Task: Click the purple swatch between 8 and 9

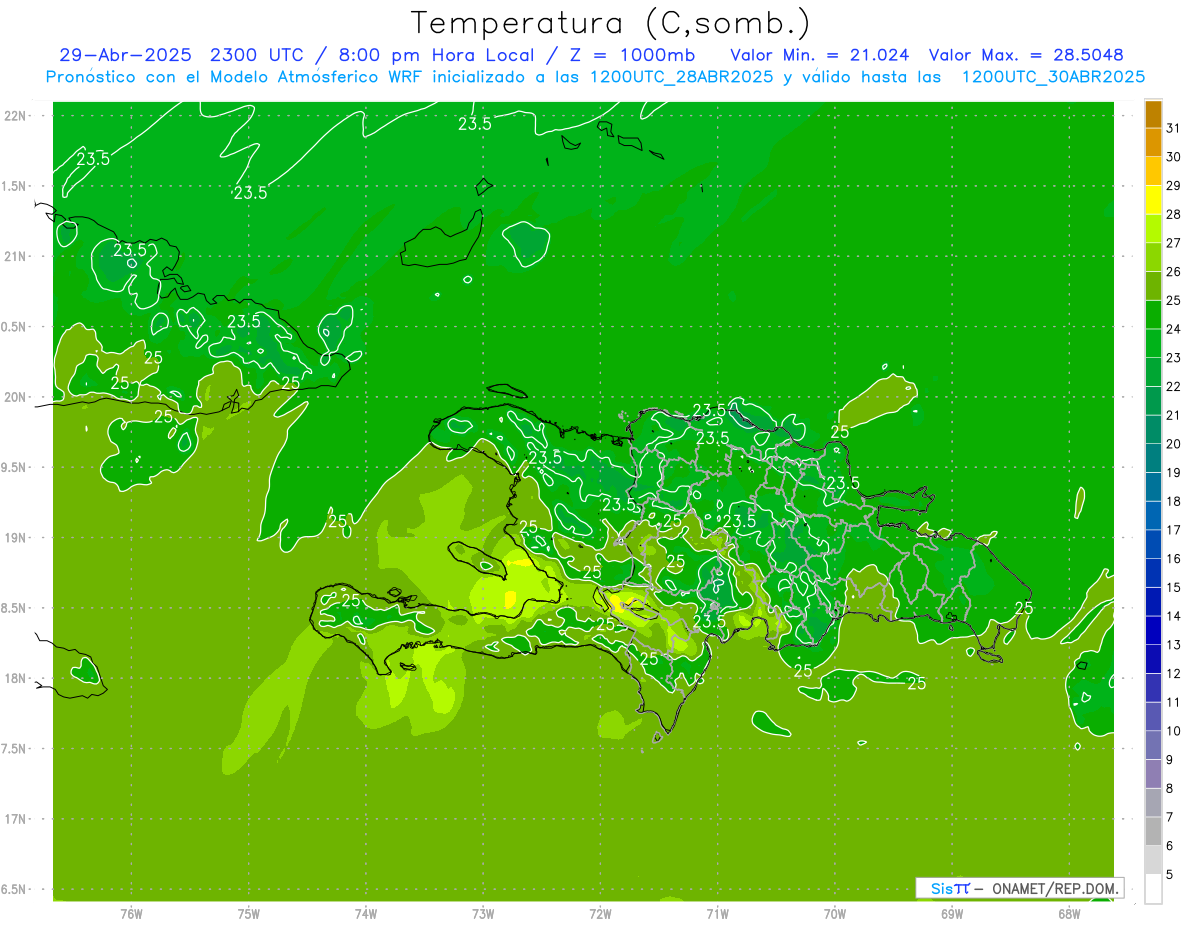Action: (x=1153, y=774)
